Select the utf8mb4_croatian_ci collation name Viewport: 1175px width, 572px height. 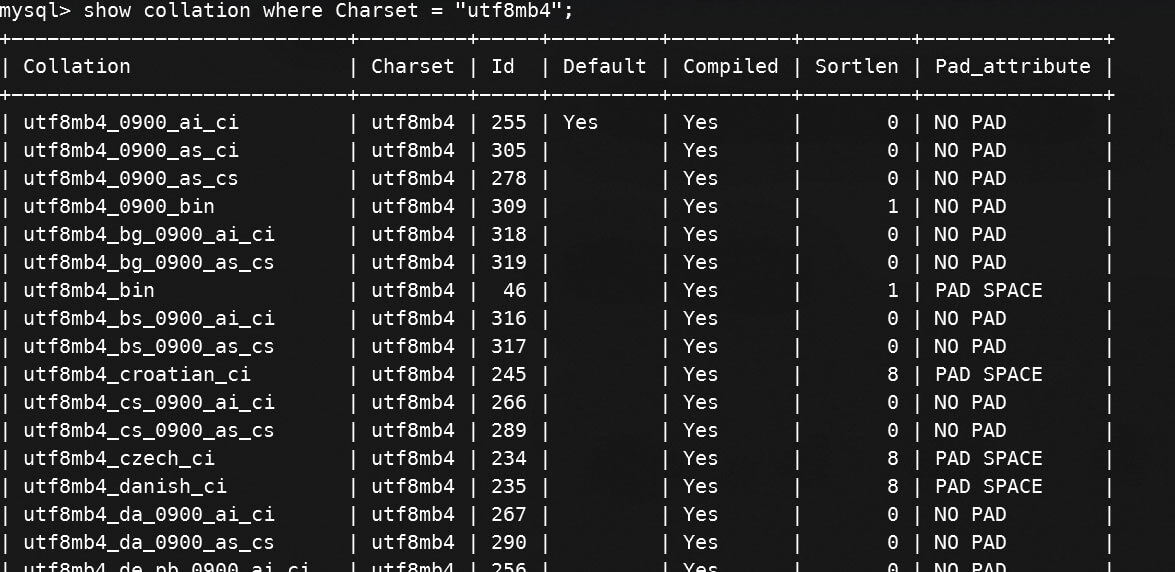[x=137, y=374]
